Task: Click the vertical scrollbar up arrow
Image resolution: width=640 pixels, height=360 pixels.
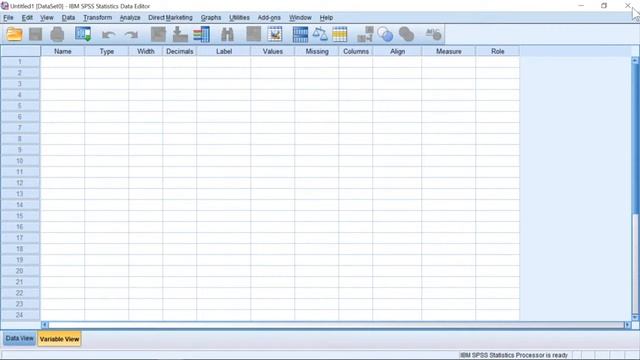Action: tap(635, 60)
